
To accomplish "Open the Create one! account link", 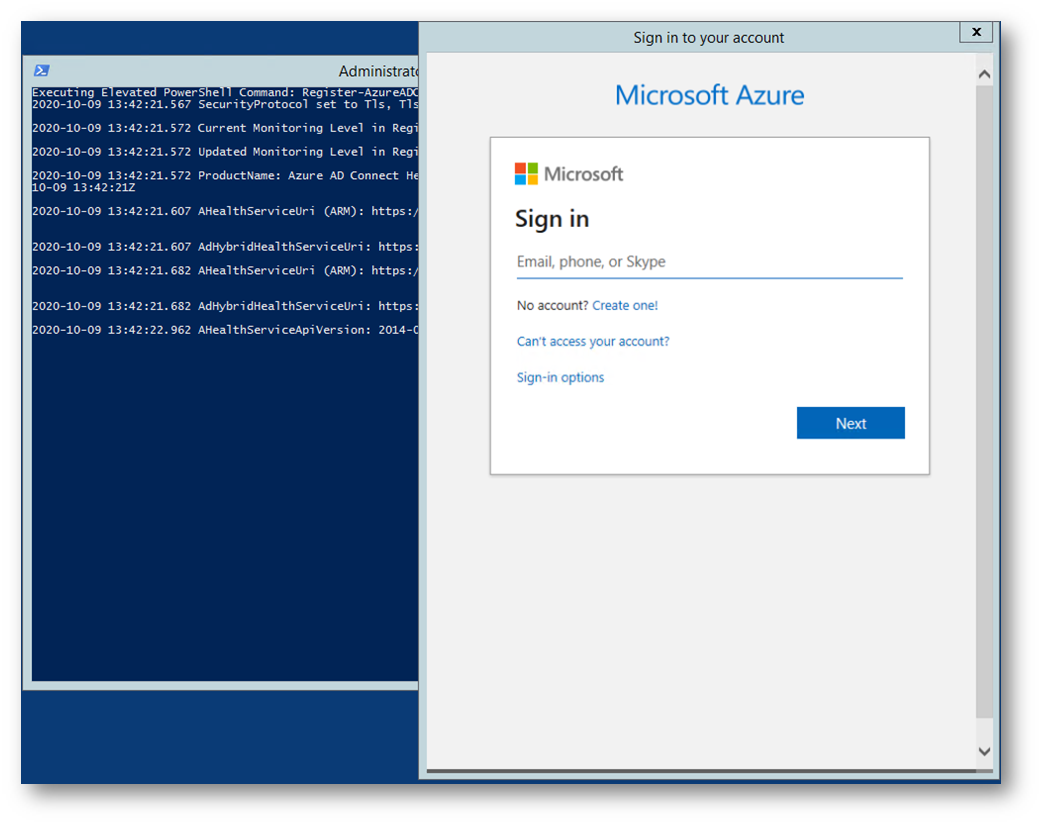I will point(625,305).
